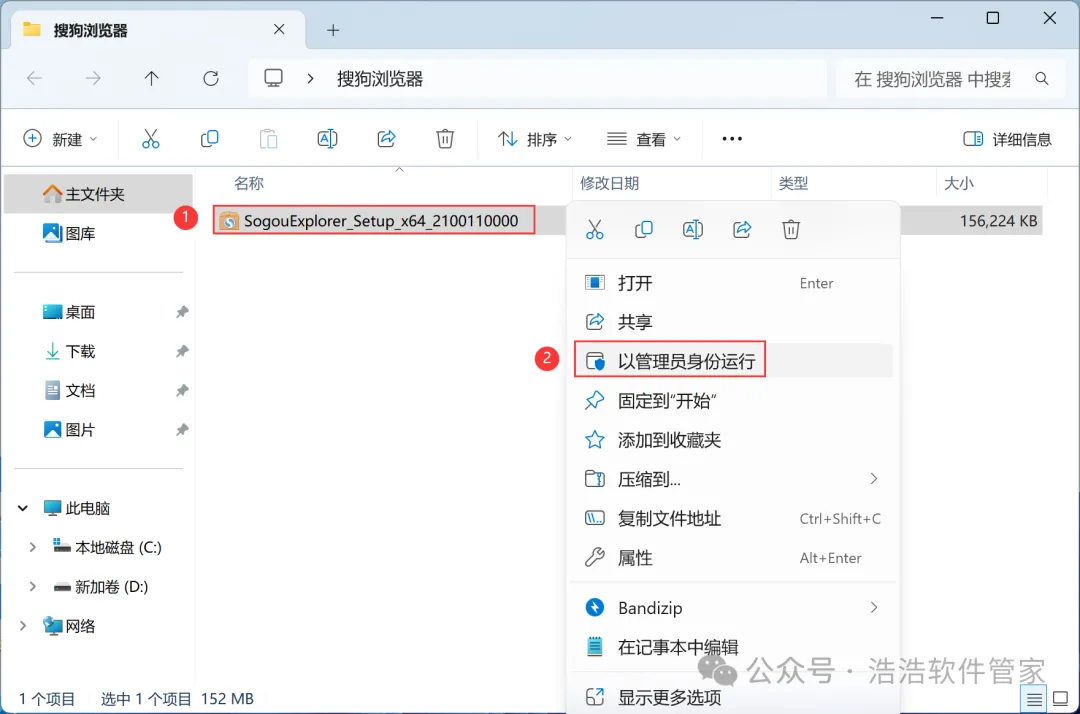Click 搜狗浏览器 in the address bar
The width and height of the screenshot is (1080, 714).
coord(380,78)
